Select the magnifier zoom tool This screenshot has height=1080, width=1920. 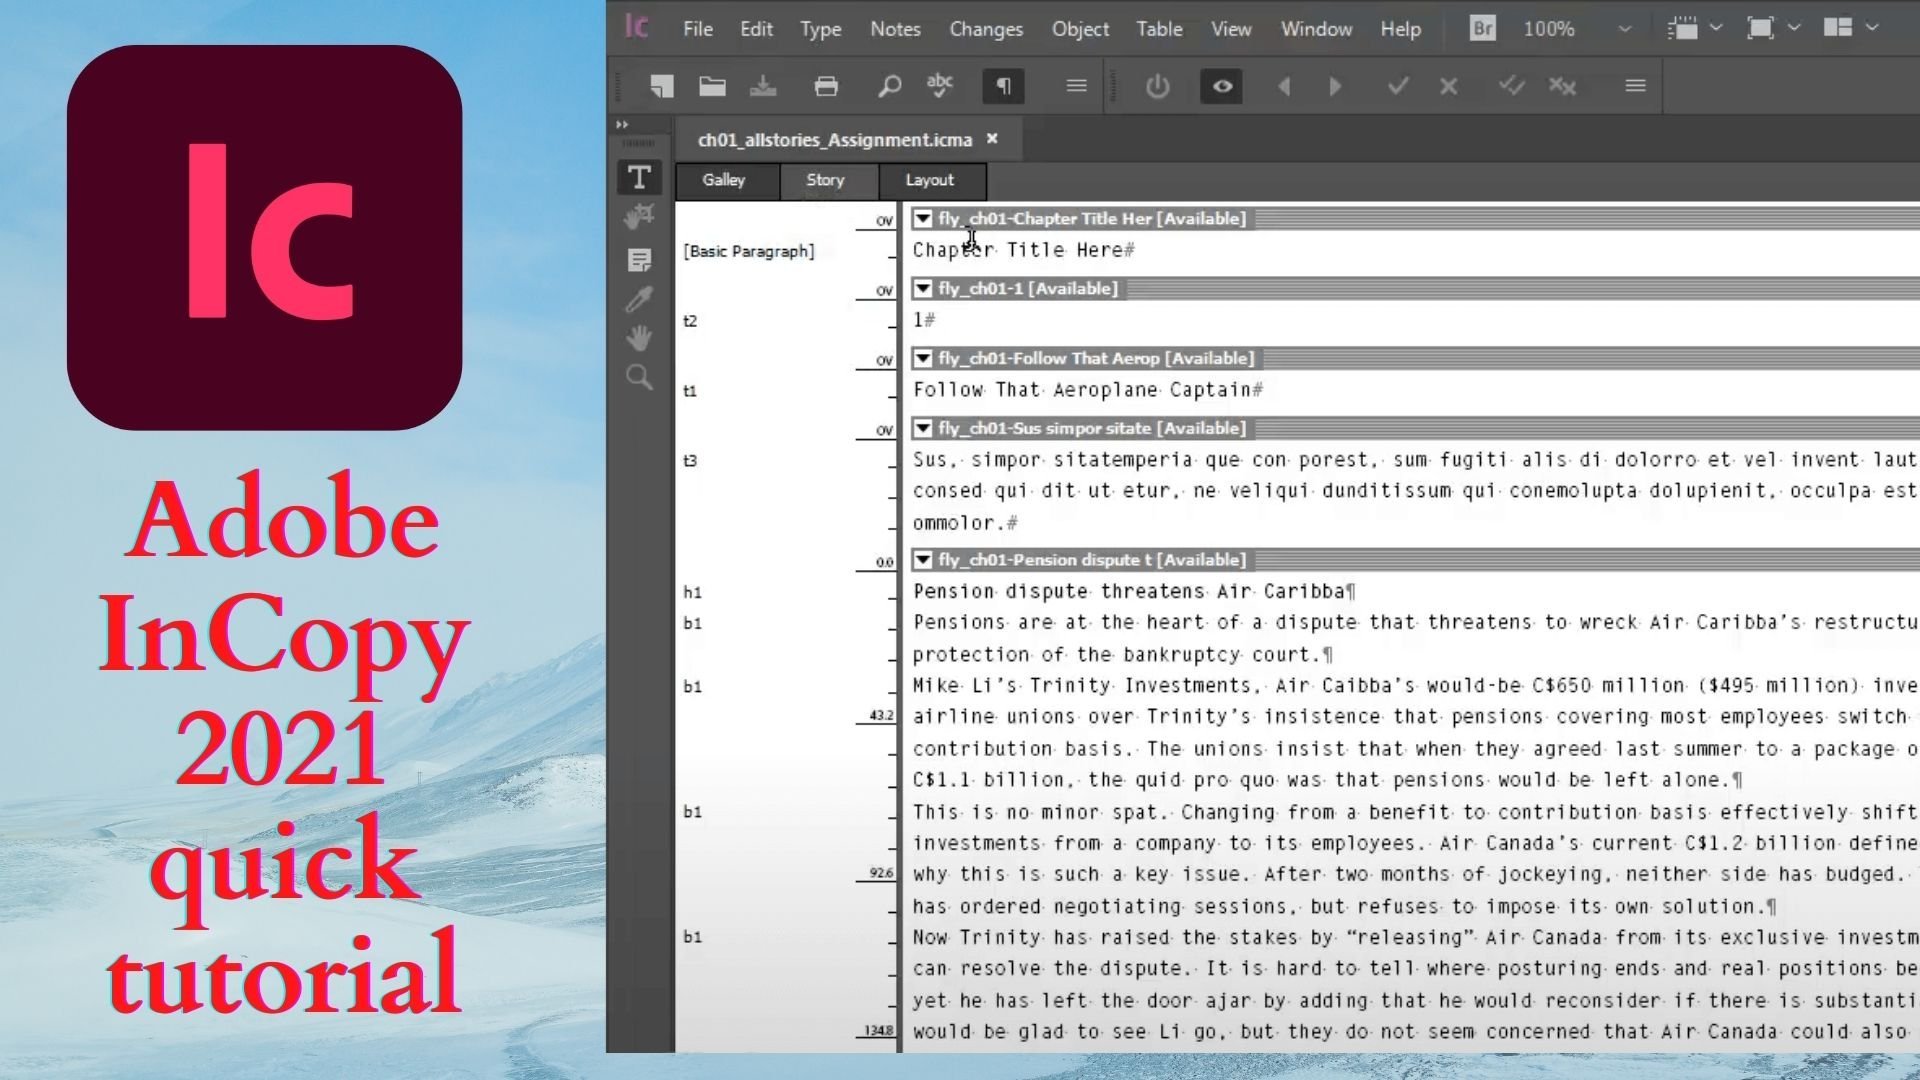(x=637, y=378)
